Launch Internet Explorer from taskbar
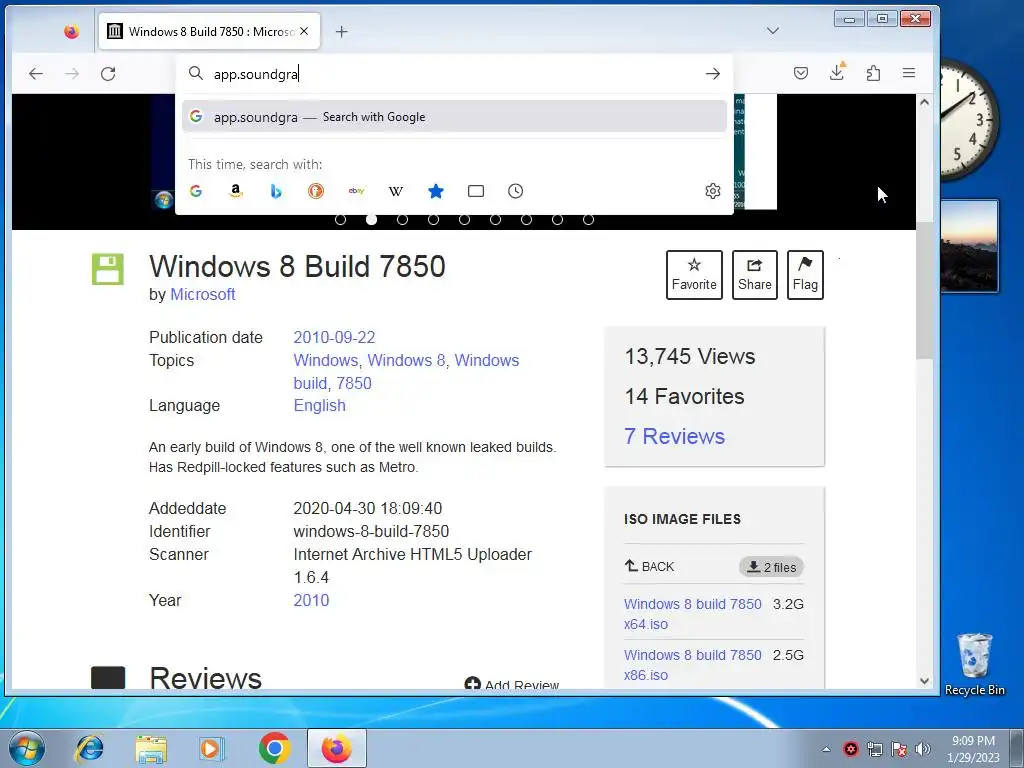The height and width of the screenshot is (768, 1024). (x=89, y=748)
